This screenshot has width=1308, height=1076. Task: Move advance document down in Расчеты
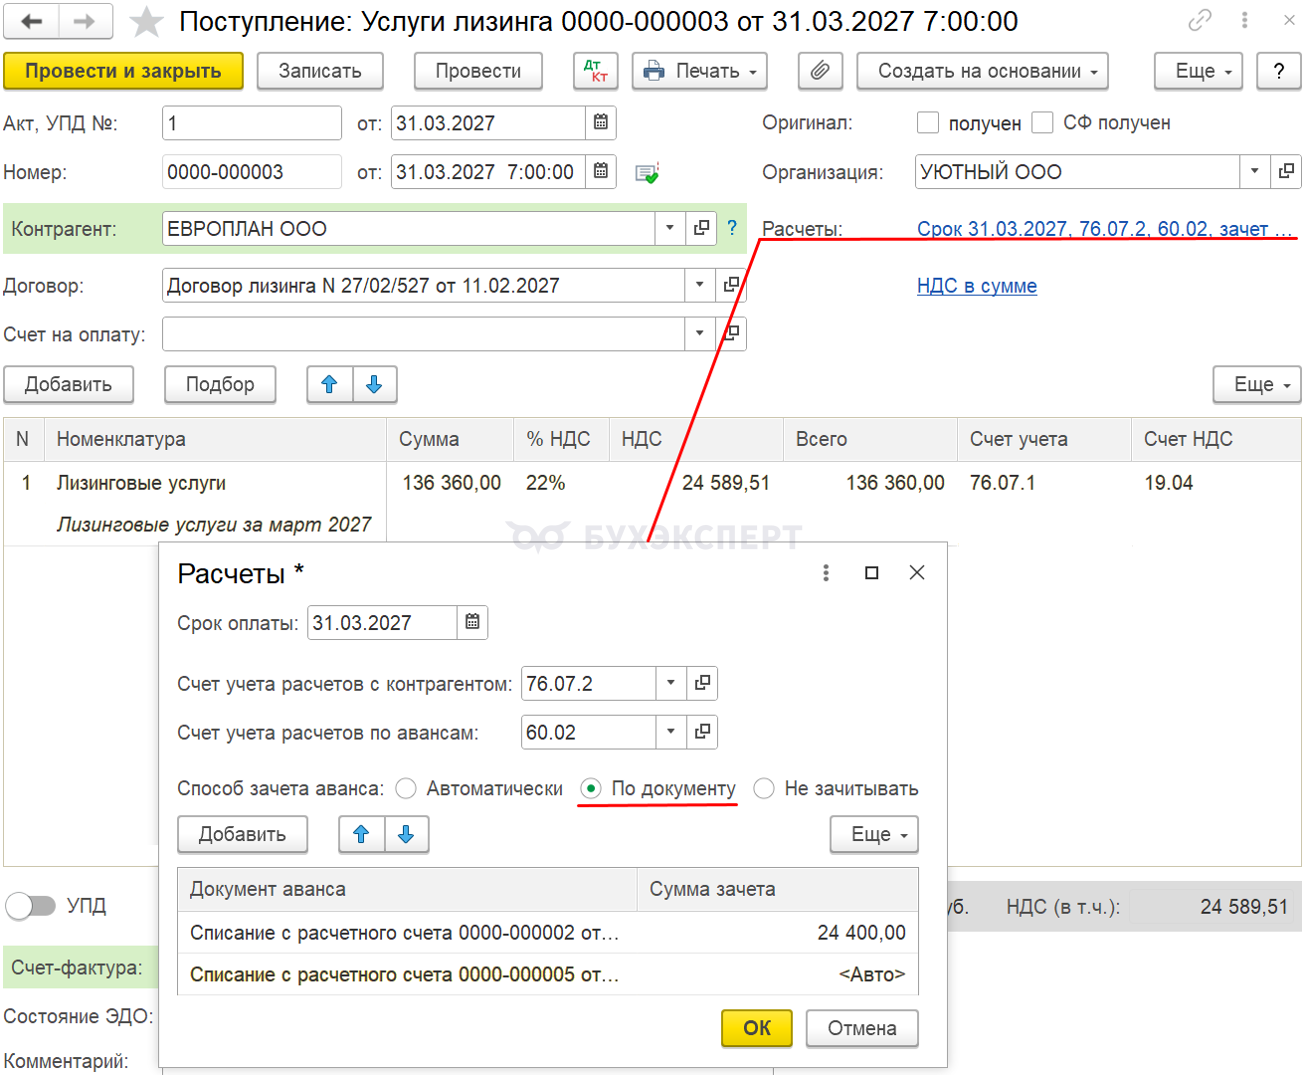coord(406,834)
